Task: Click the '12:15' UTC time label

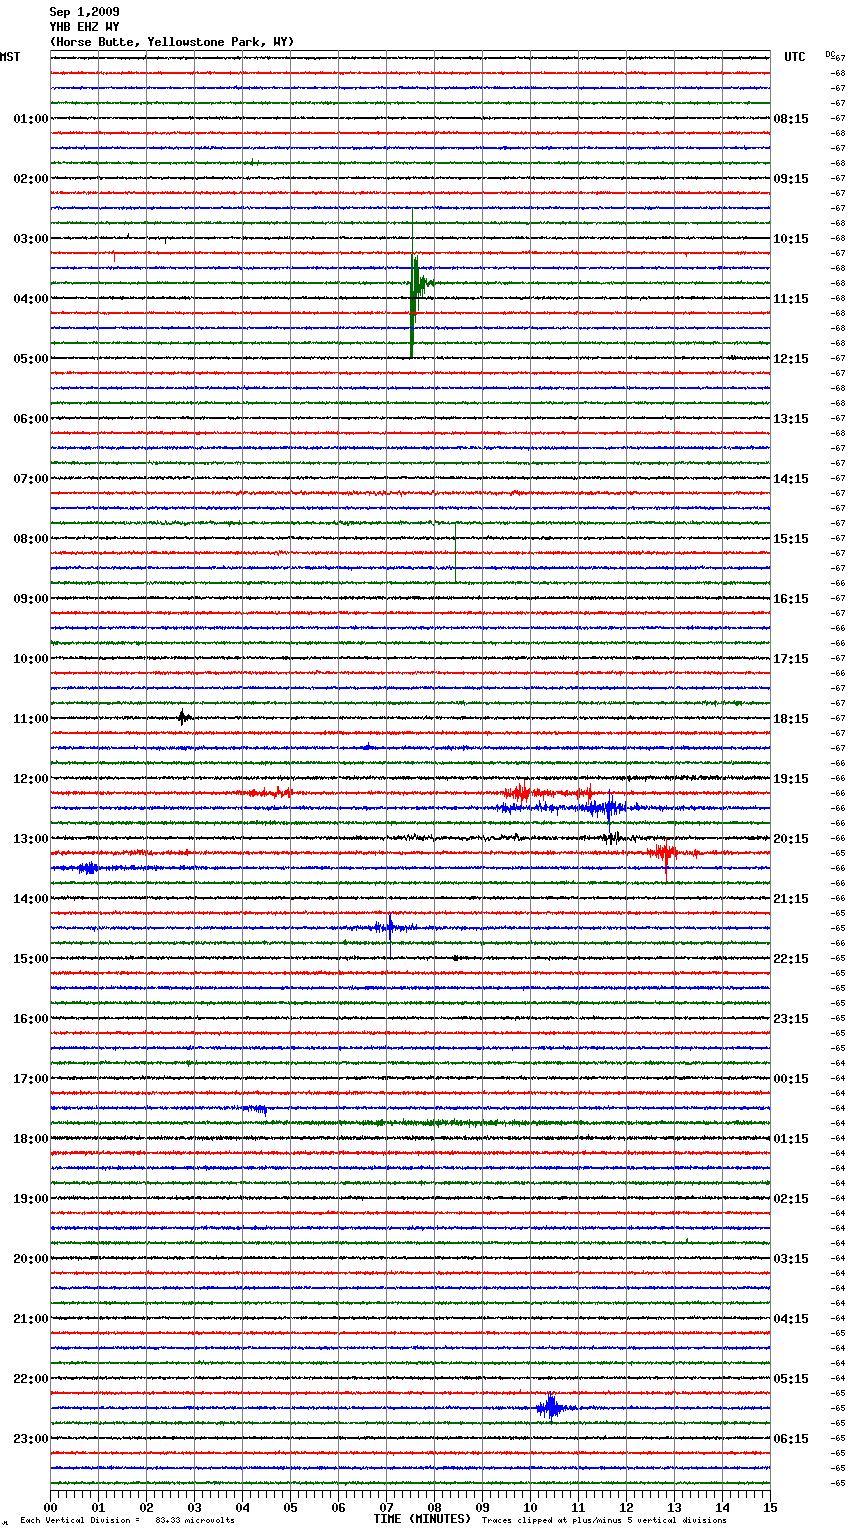Action: tap(791, 359)
